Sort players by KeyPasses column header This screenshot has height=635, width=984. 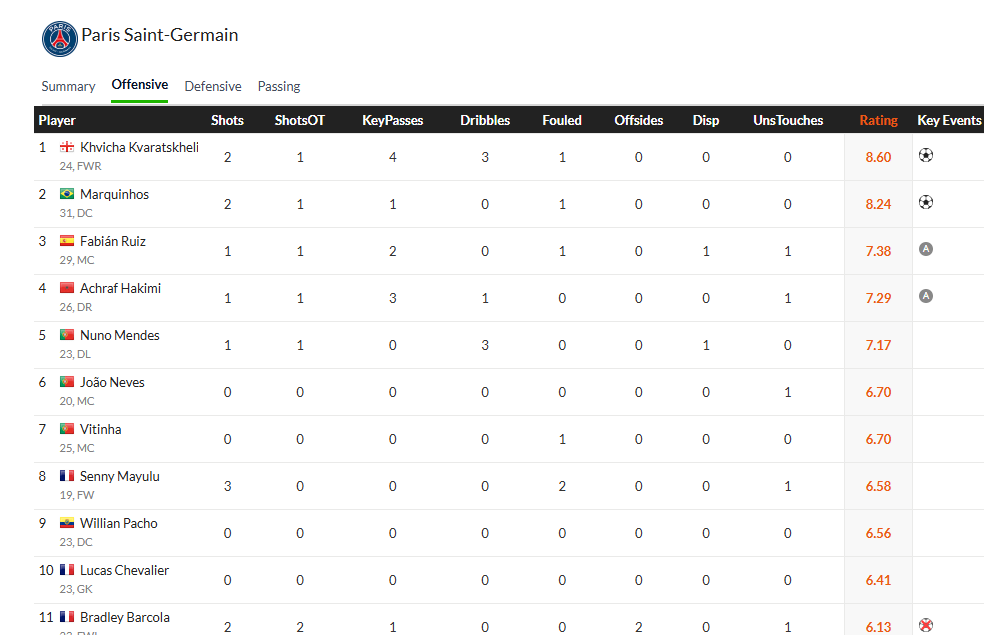tap(392, 120)
